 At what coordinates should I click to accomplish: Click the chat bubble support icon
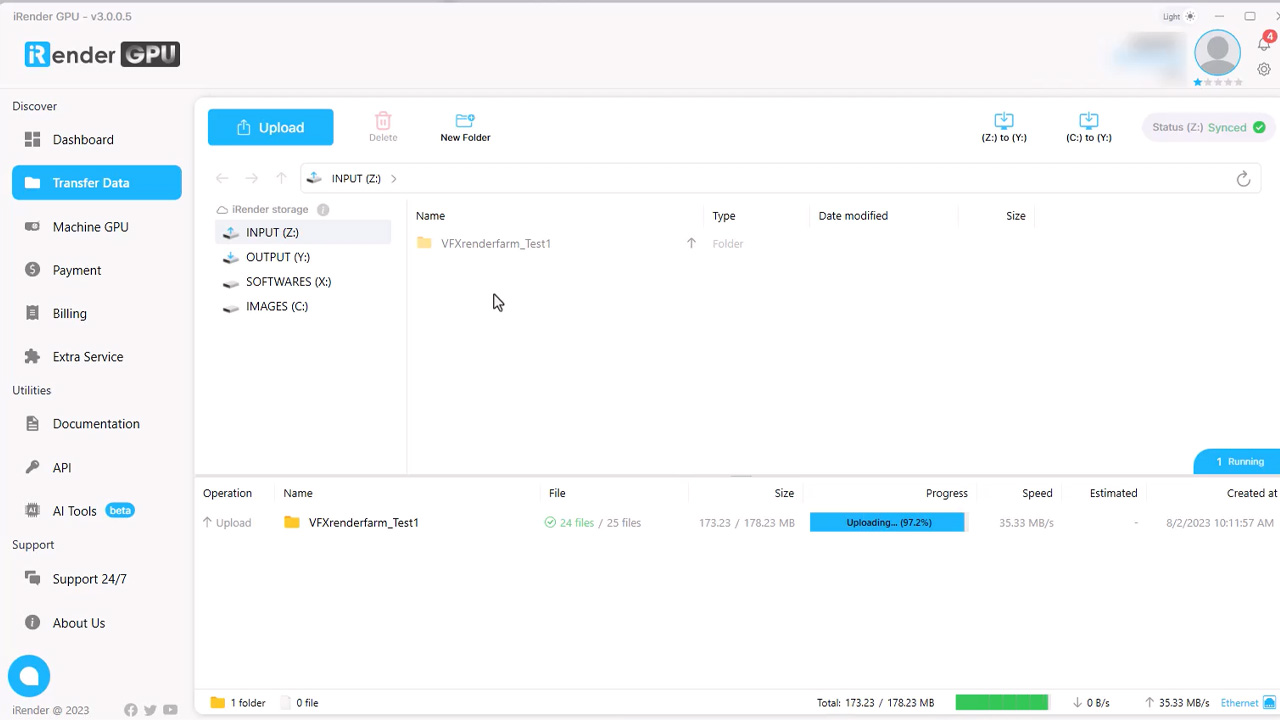click(29, 676)
